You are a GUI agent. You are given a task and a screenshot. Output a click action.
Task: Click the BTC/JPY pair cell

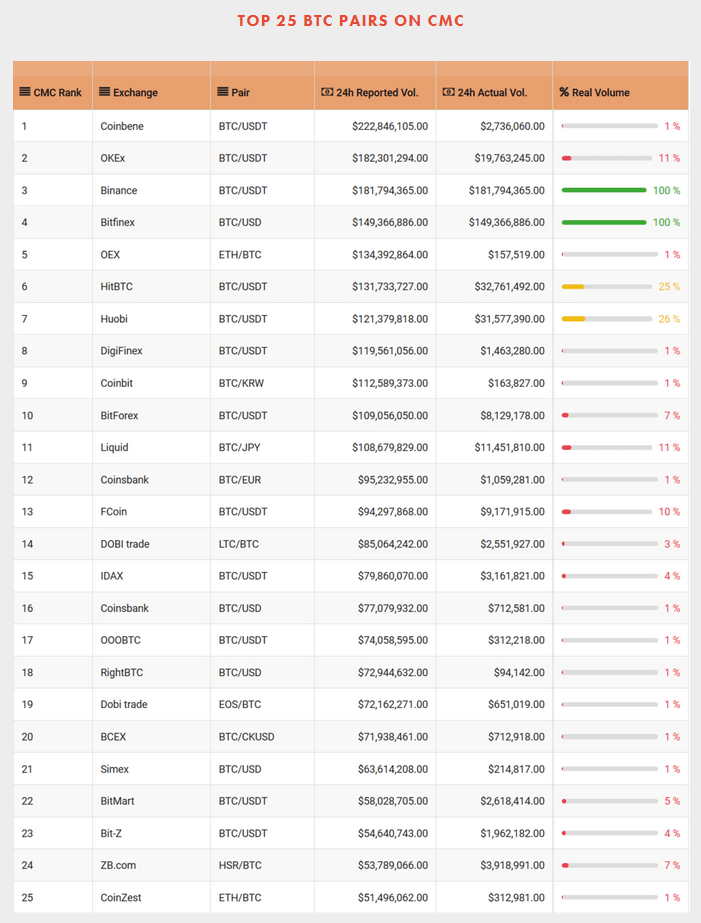pos(262,447)
